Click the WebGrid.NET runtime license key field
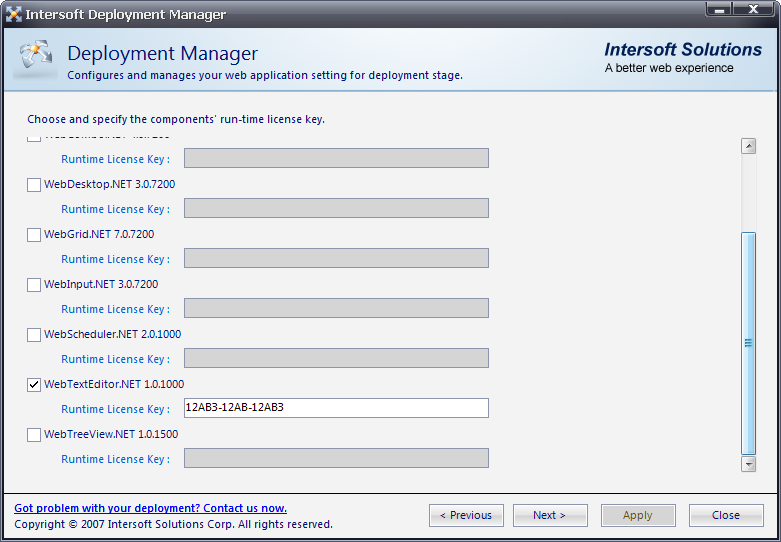Image resolution: width=781 pixels, height=542 pixels. click(x=336, y=258)
